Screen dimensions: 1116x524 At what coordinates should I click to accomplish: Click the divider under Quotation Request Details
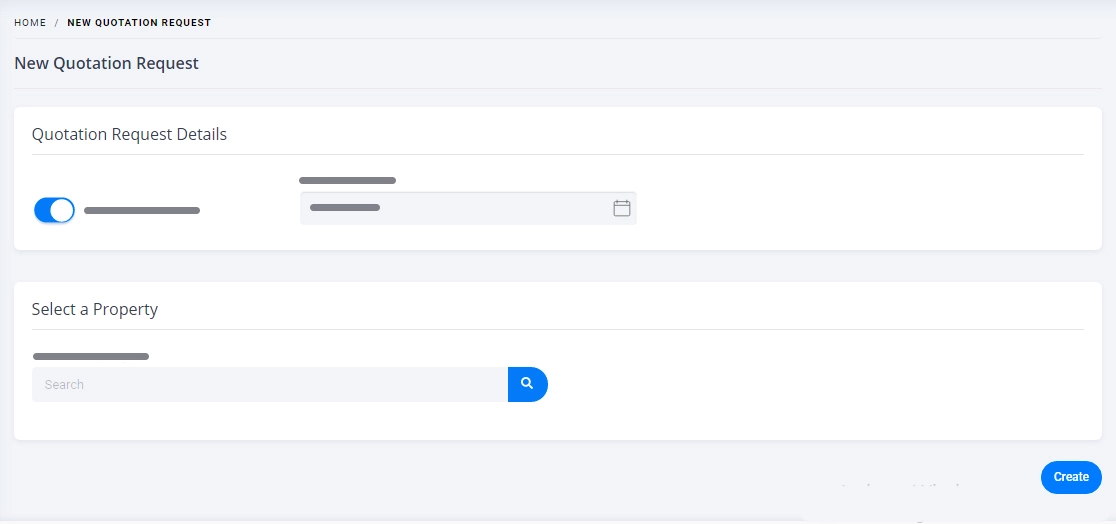(x=557, y=154)
